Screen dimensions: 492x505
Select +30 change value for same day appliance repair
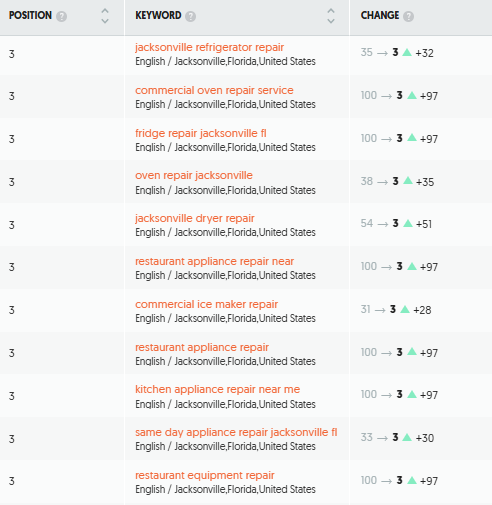click(425, 438)
